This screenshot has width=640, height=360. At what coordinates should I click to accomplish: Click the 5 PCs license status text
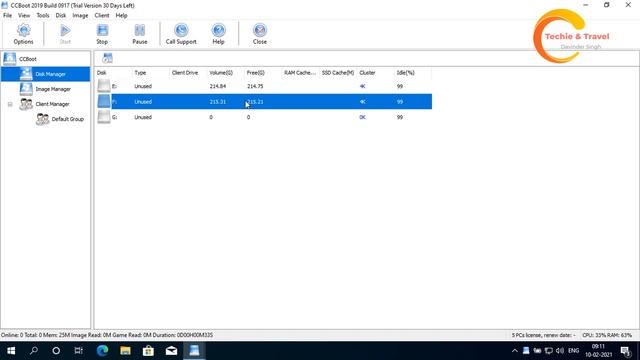(x=543, y=335)
